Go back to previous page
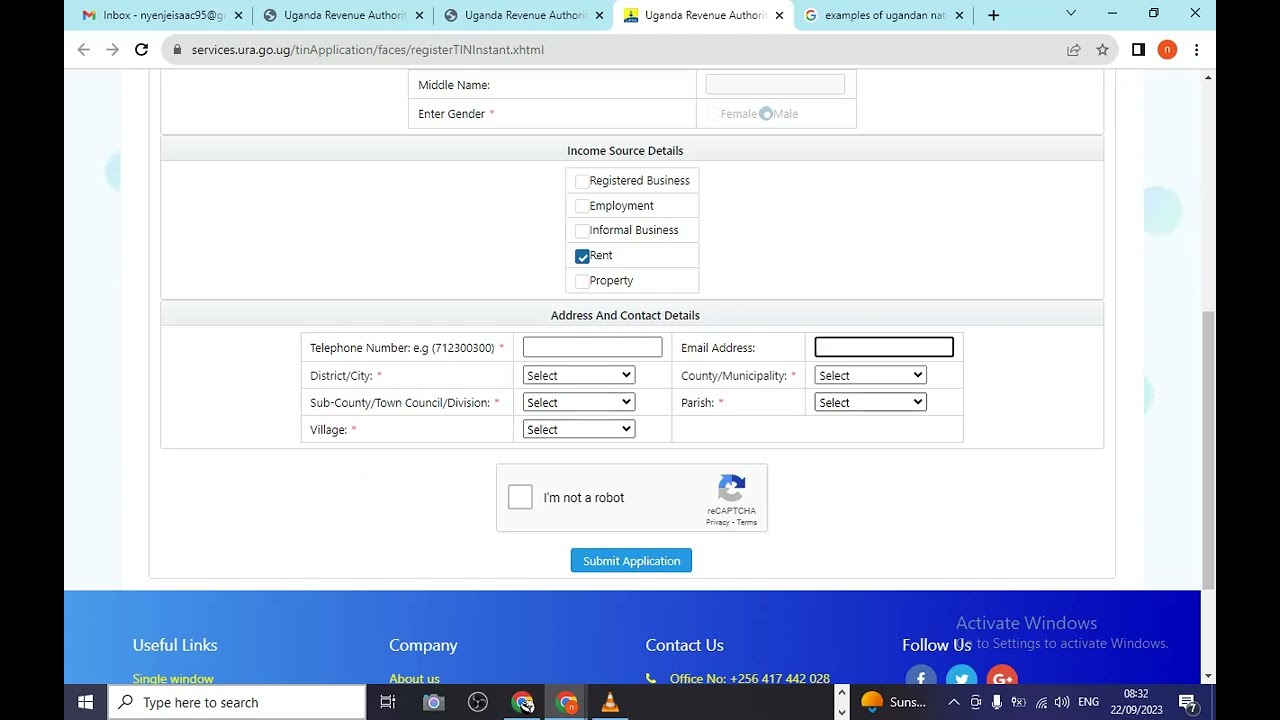This screenshot has width=1280, height=720. [x=84, y=49]
